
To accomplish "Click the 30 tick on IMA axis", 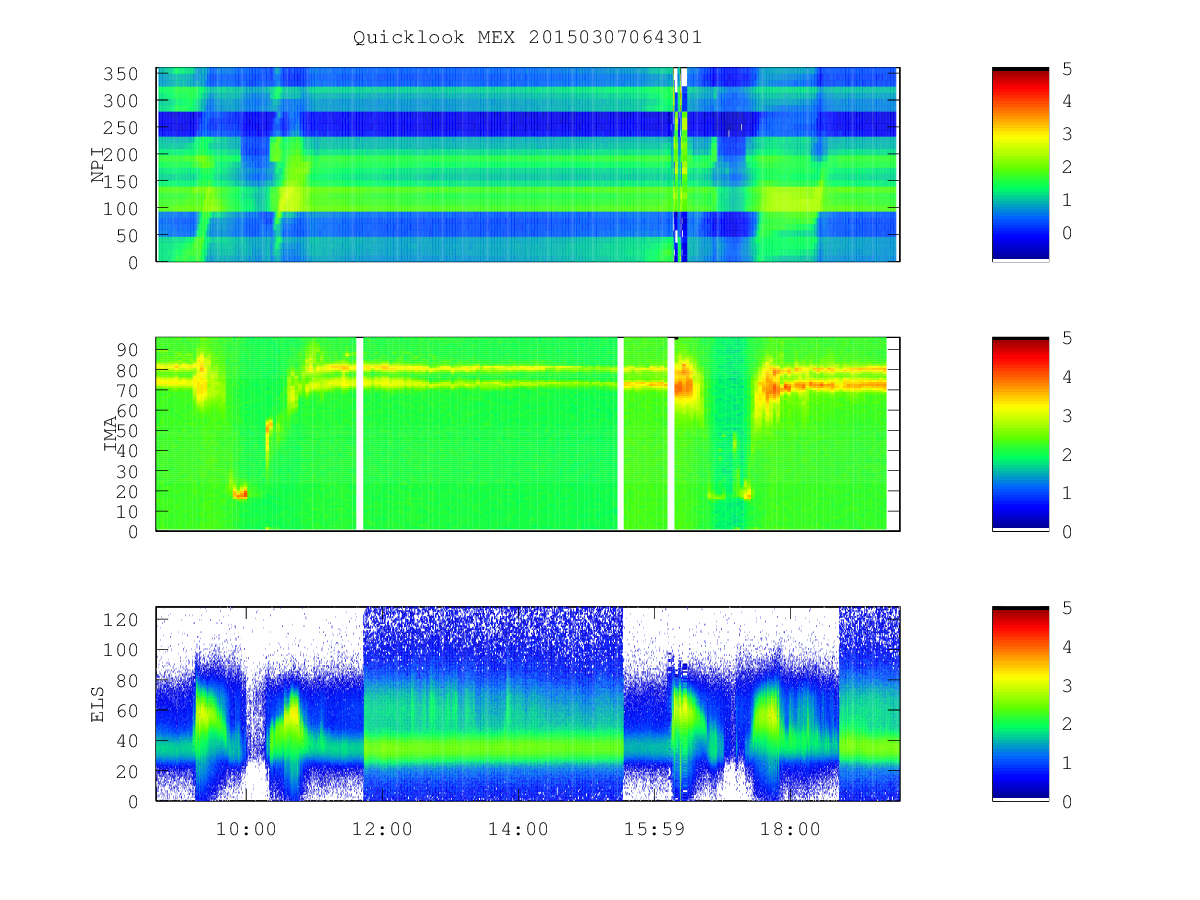I will pyautogui.click(x=129, y=471).
